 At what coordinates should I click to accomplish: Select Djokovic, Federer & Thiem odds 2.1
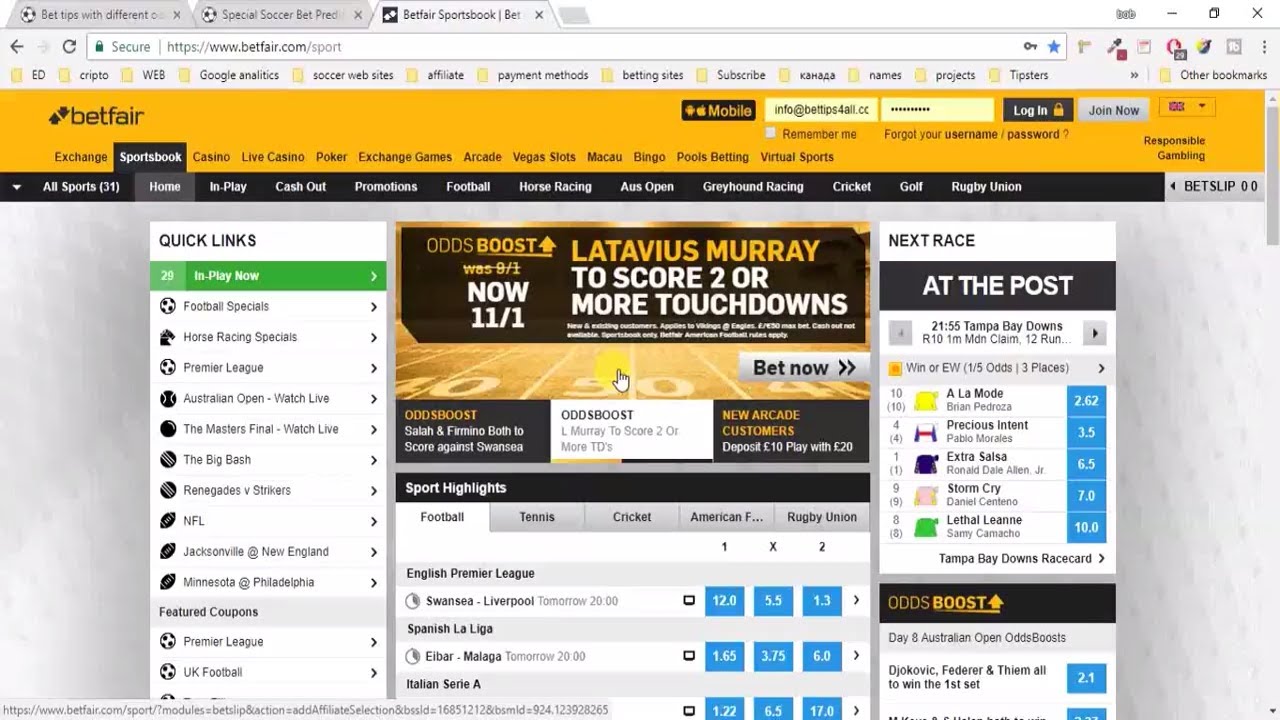tap(1086, 678)
